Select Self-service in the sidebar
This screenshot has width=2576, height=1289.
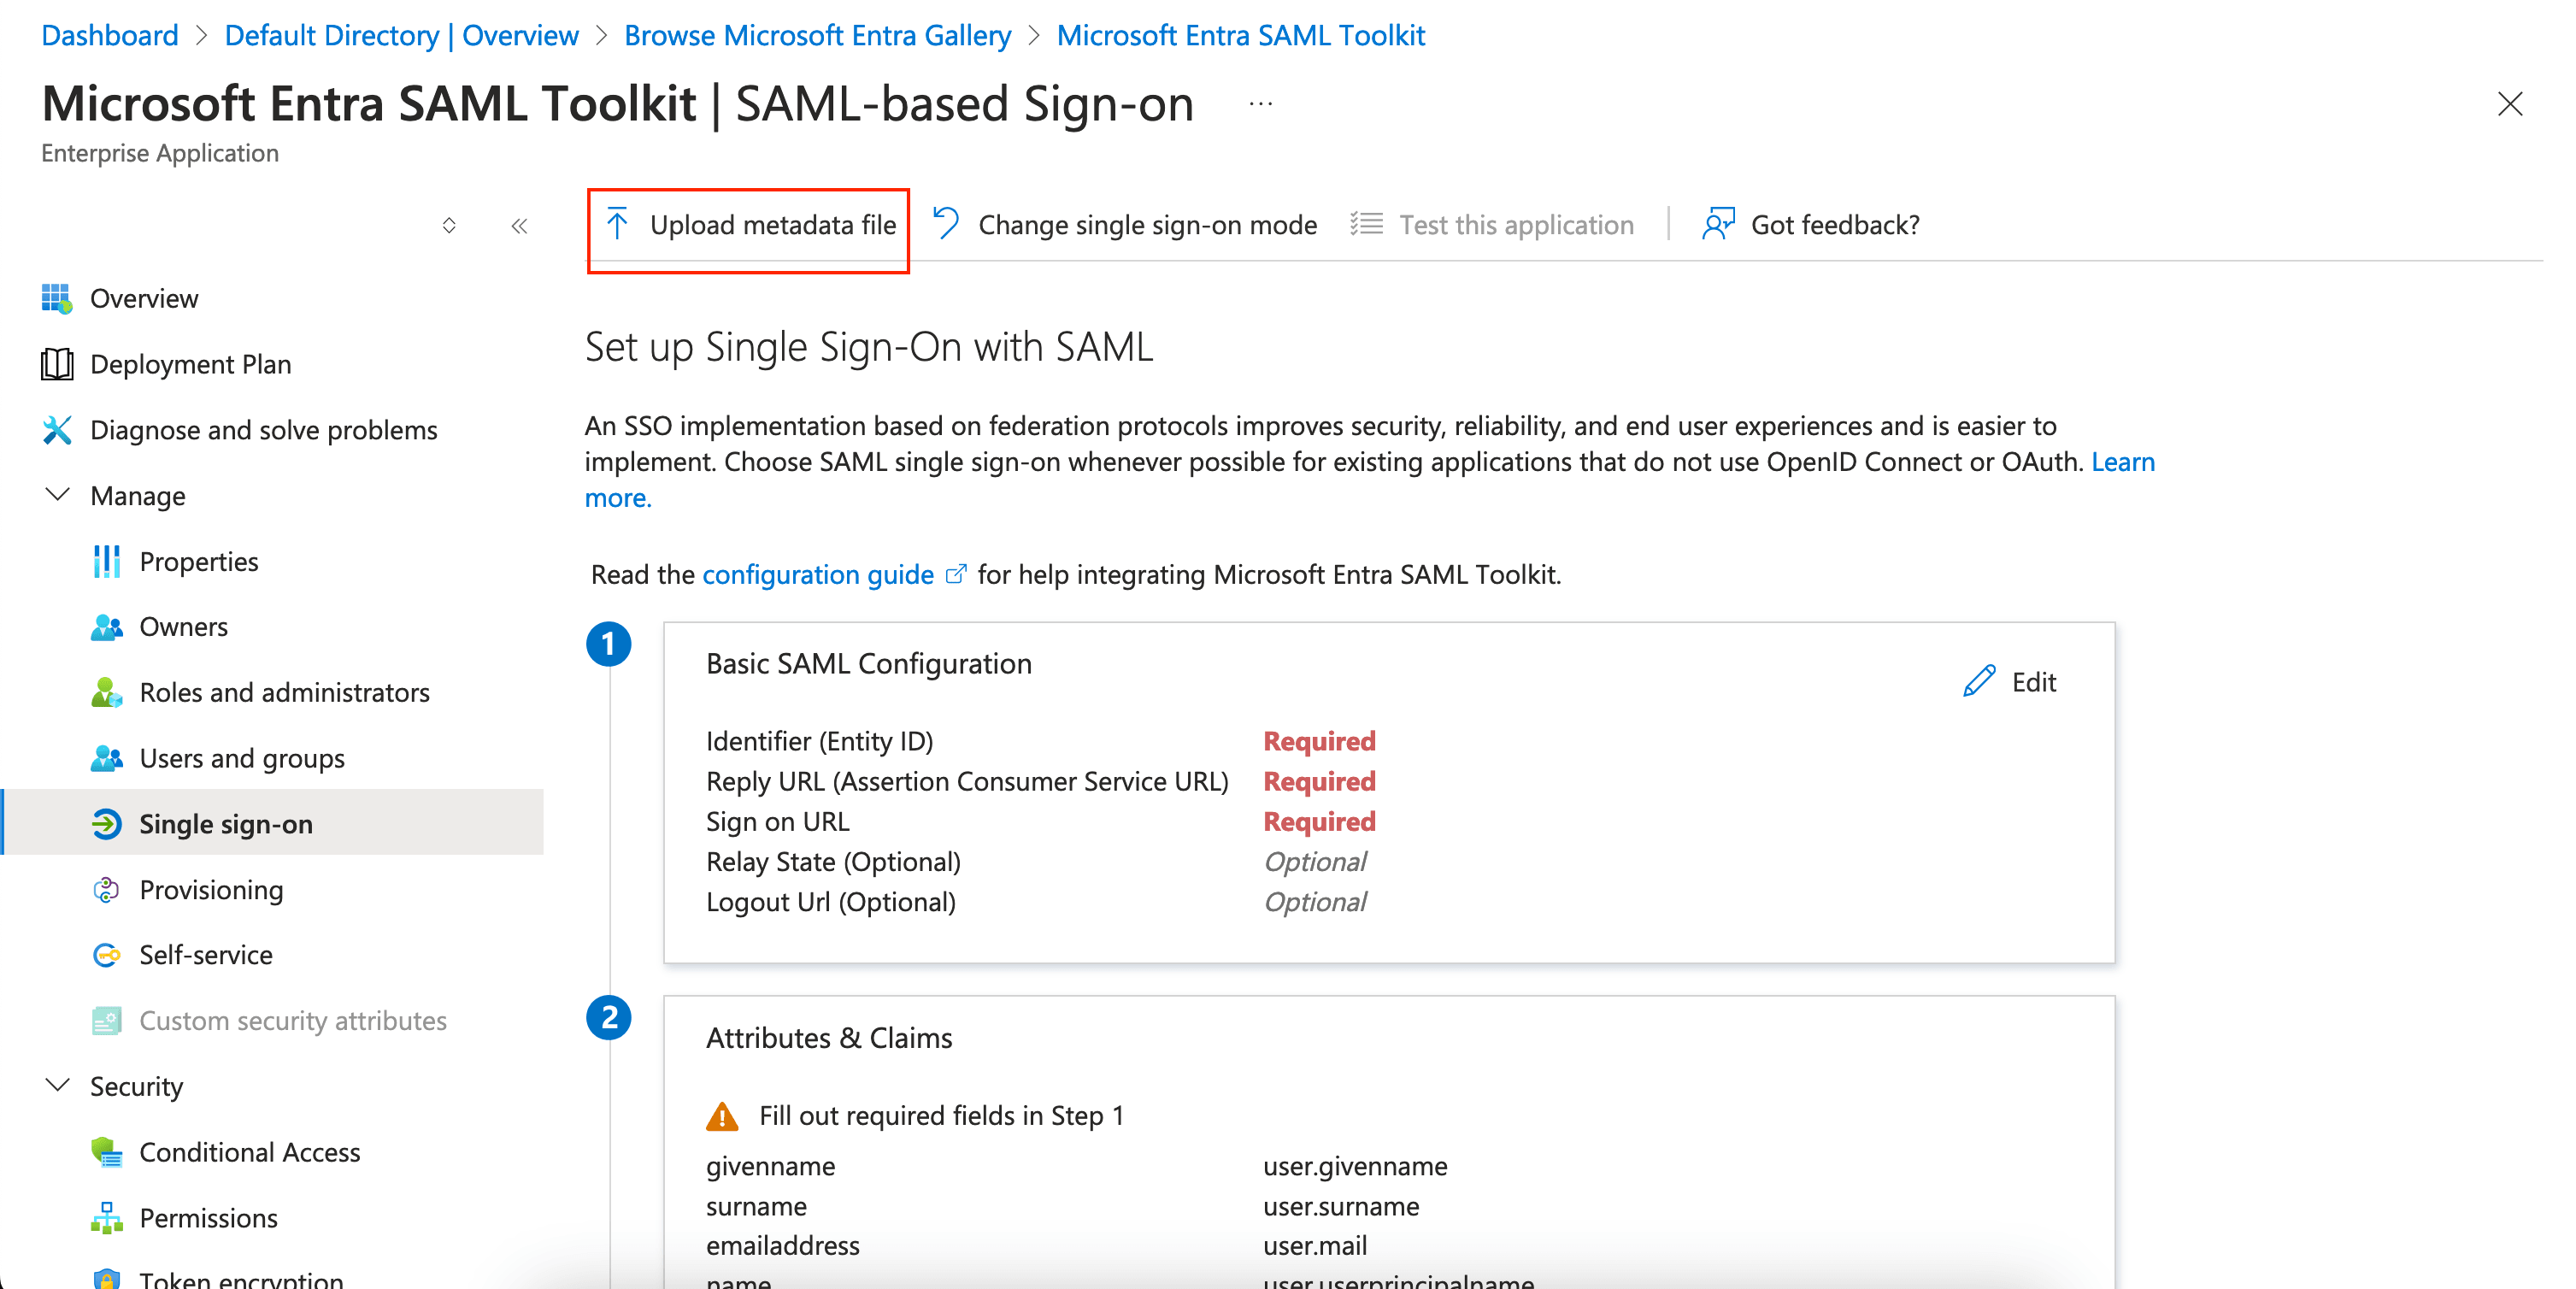point(205,955)
